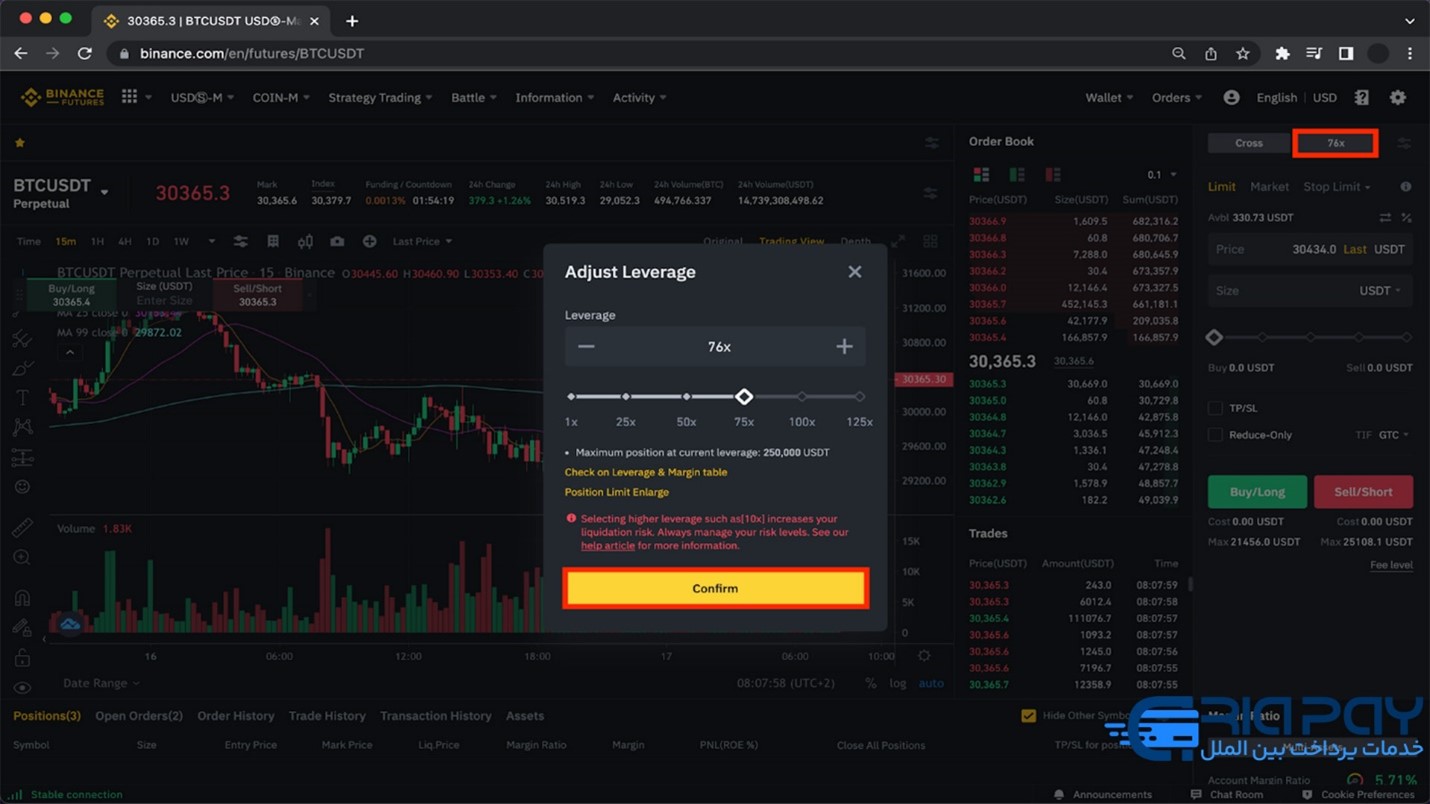The height and width of the screenshot is (804, 1430).
Task: Enable the Reduce-Only checkbox
Action: (1215, 435)
